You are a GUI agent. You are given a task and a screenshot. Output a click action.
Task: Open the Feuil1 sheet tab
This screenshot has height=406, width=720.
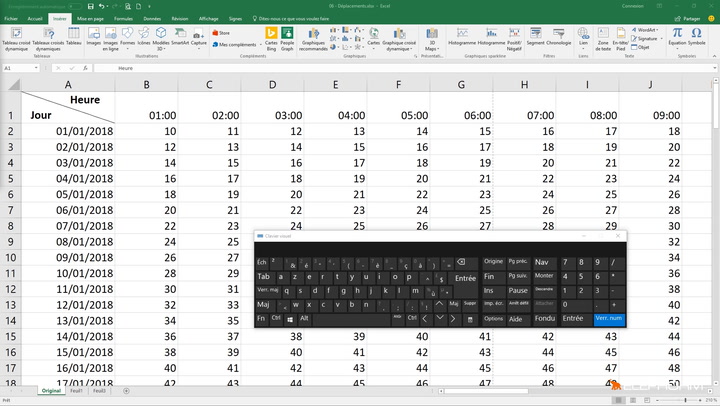76,391
